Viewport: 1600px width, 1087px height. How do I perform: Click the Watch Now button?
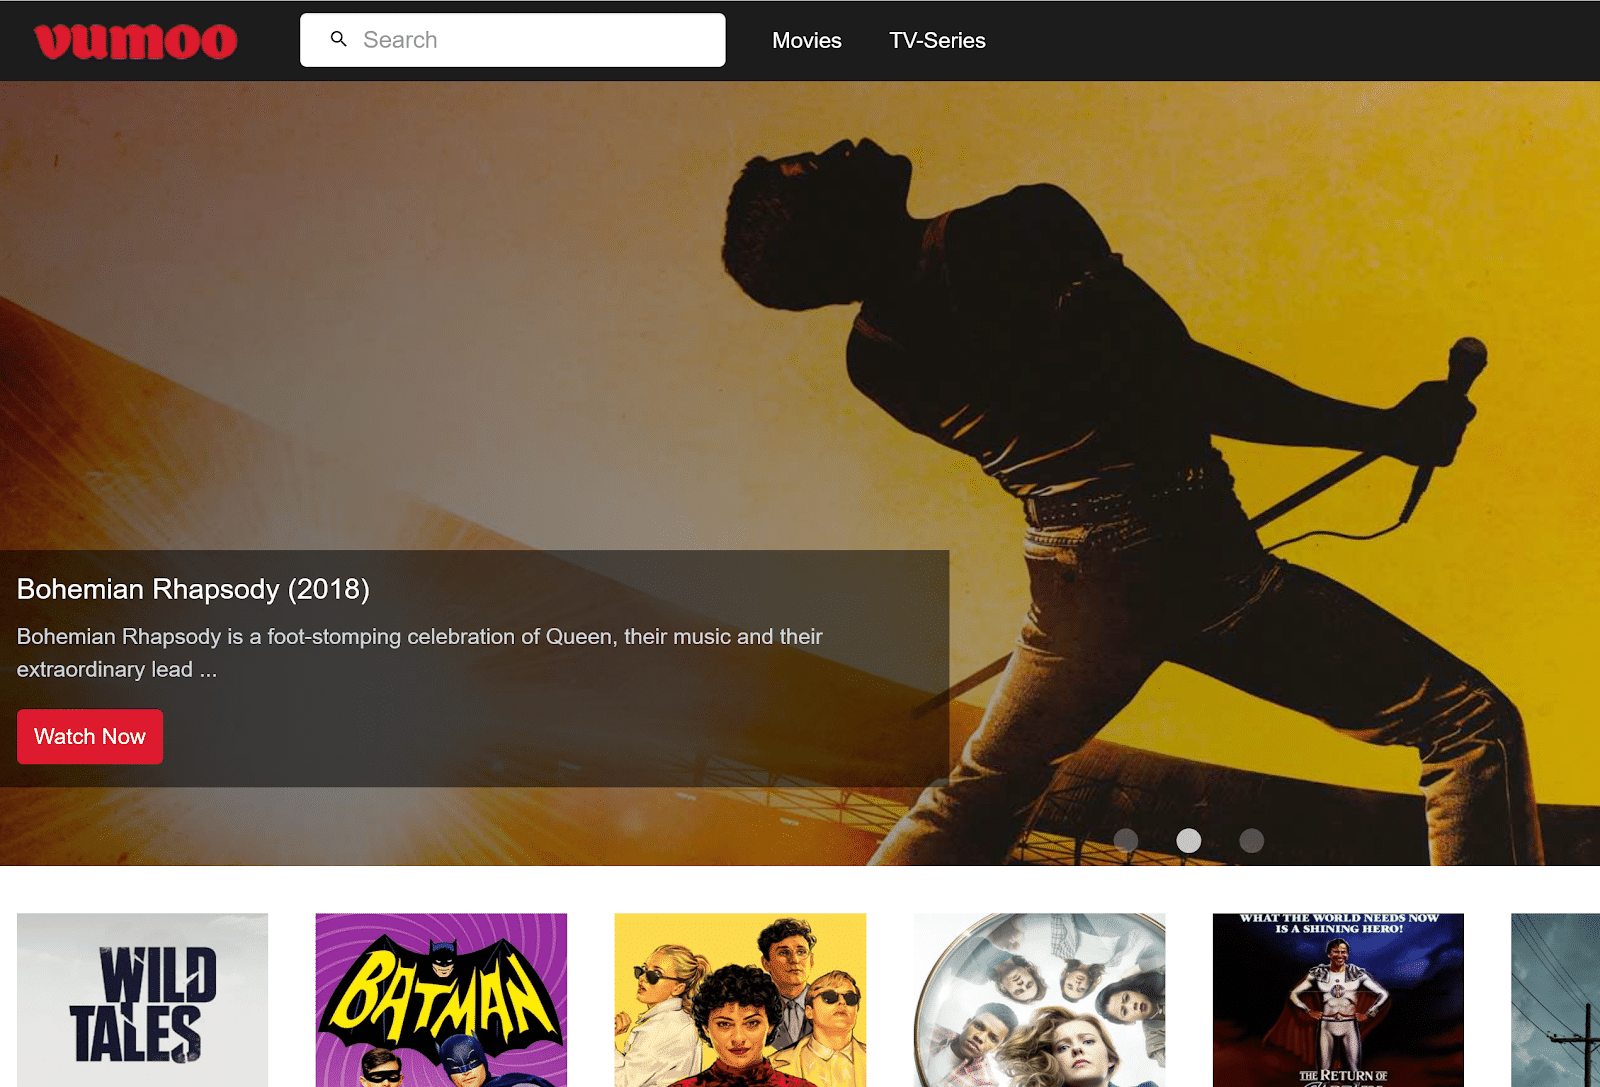(x=90, y=737)
